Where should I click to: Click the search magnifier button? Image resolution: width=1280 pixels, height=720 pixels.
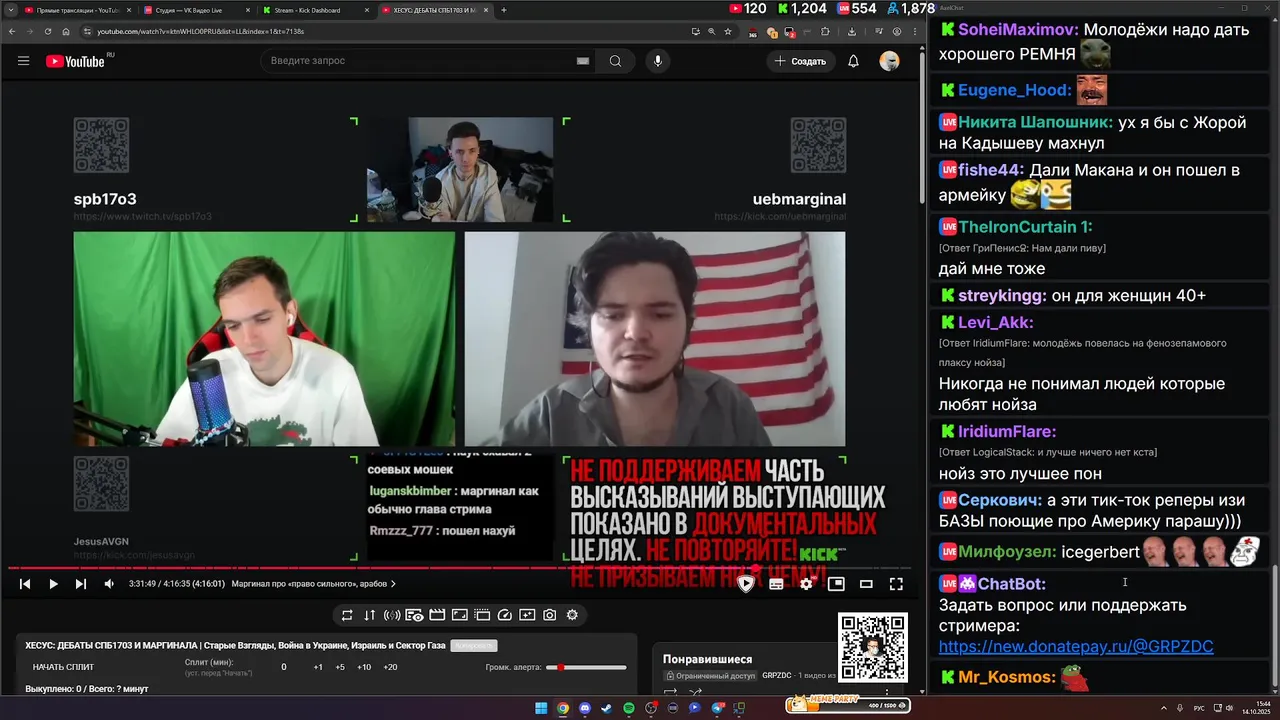point(615,61)
